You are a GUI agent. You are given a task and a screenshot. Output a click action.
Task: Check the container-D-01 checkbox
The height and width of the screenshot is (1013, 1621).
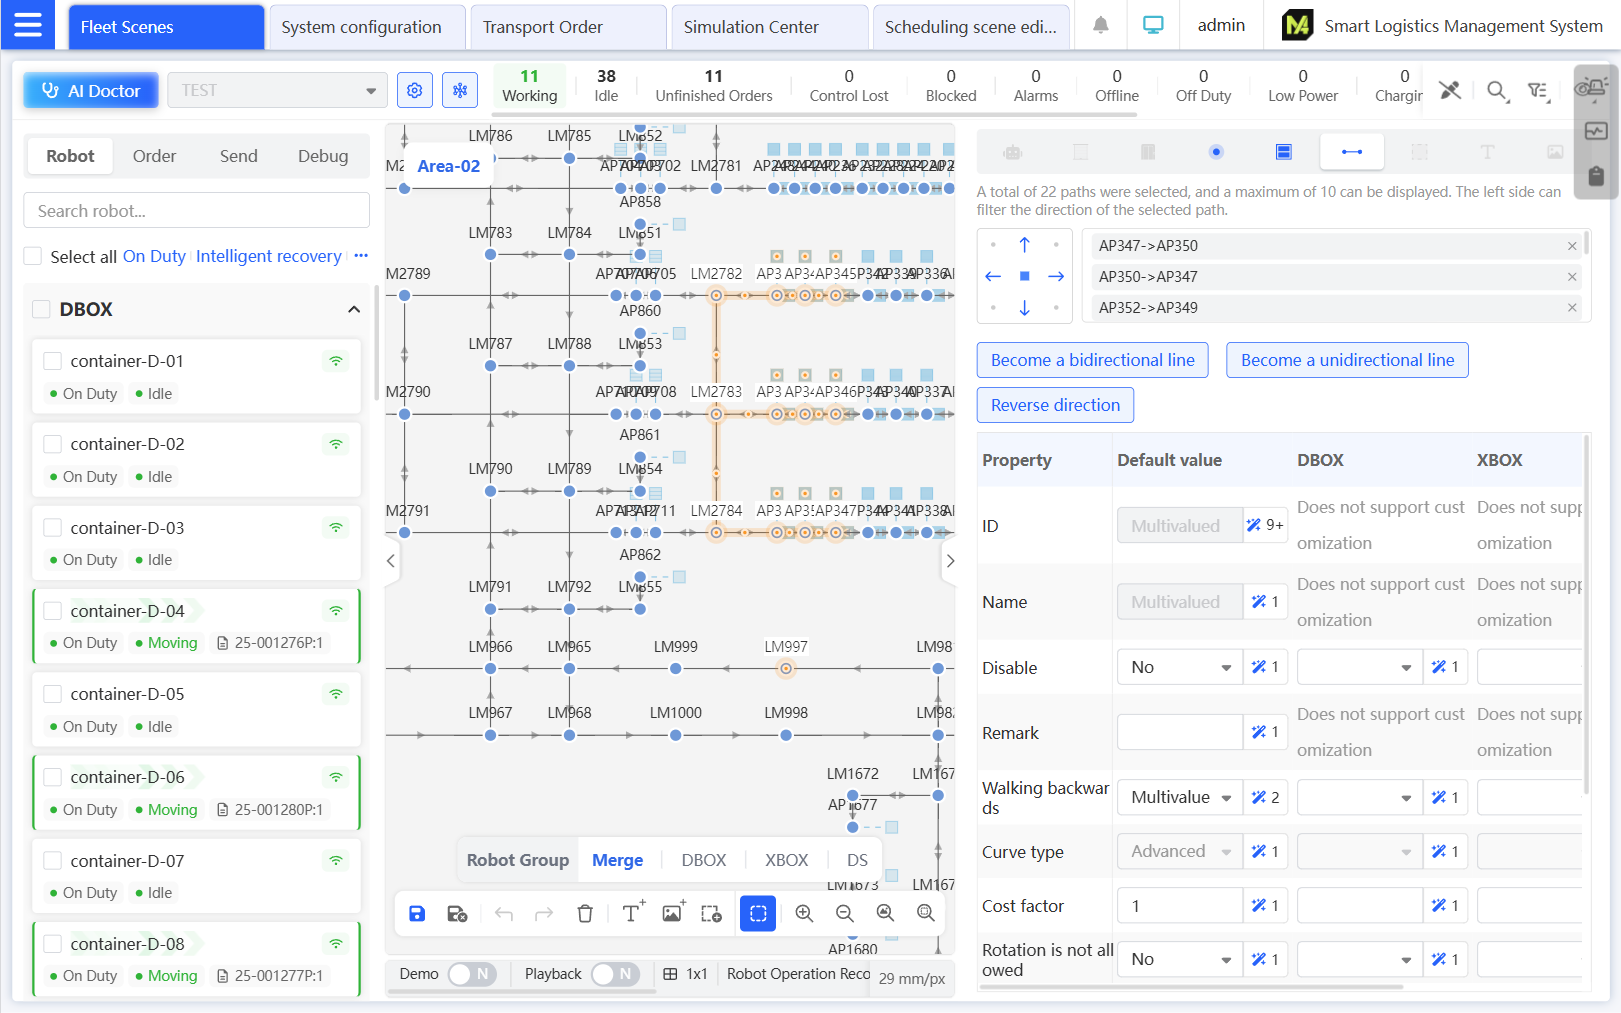[53, 361]
